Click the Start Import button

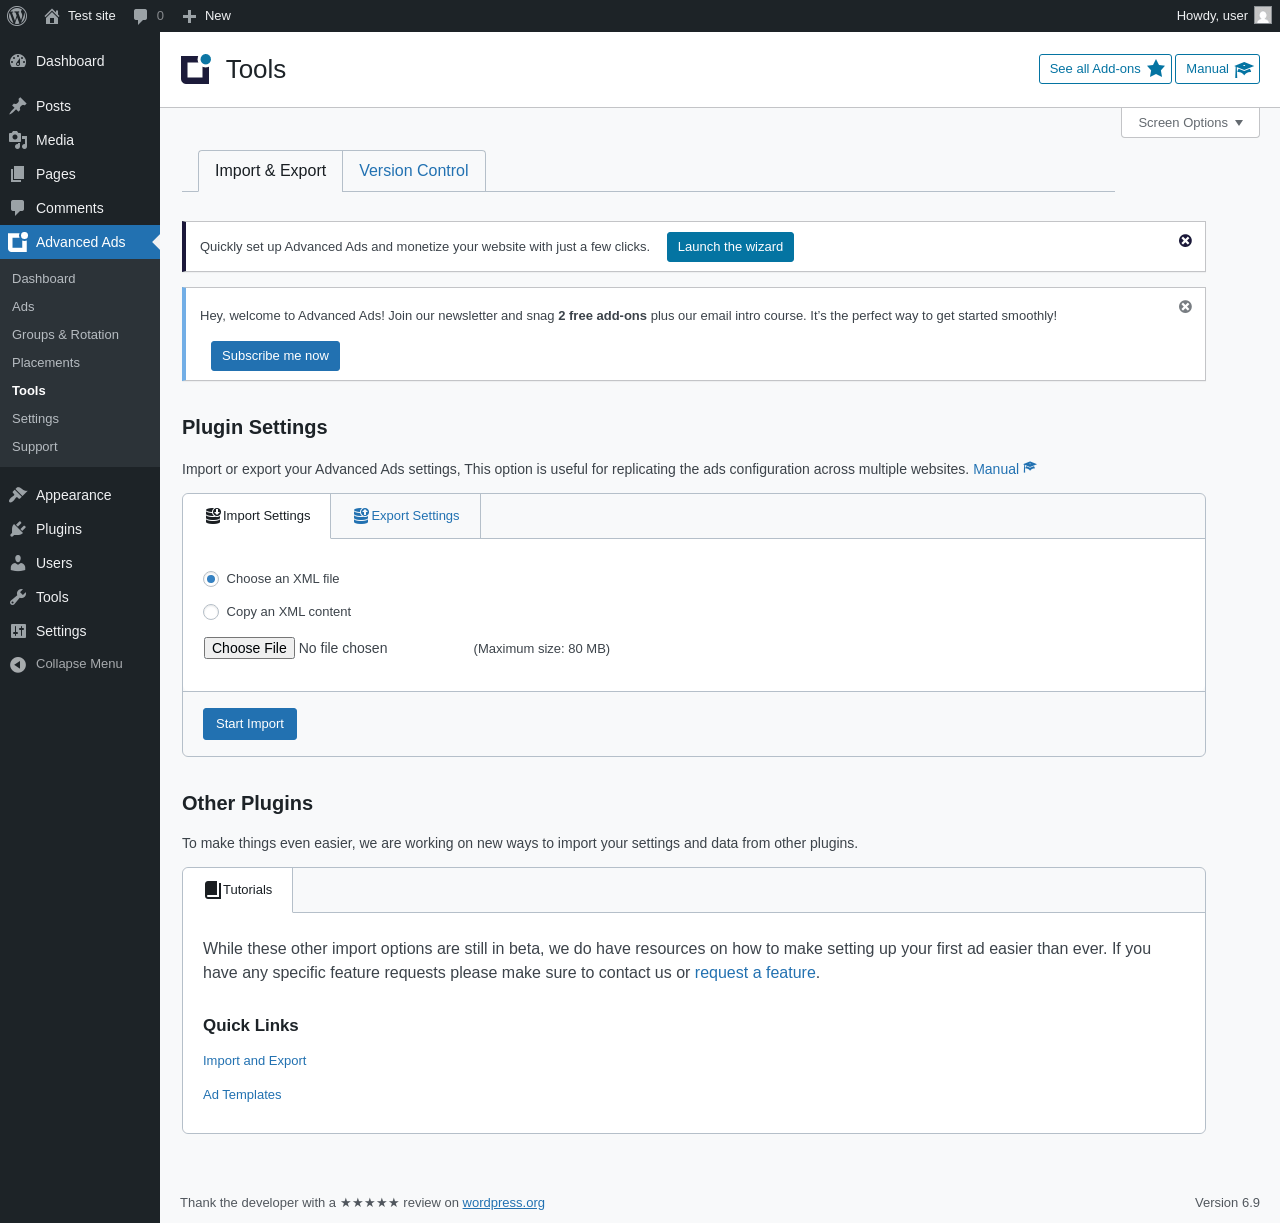pyautogui.click(x=250, y=724)
